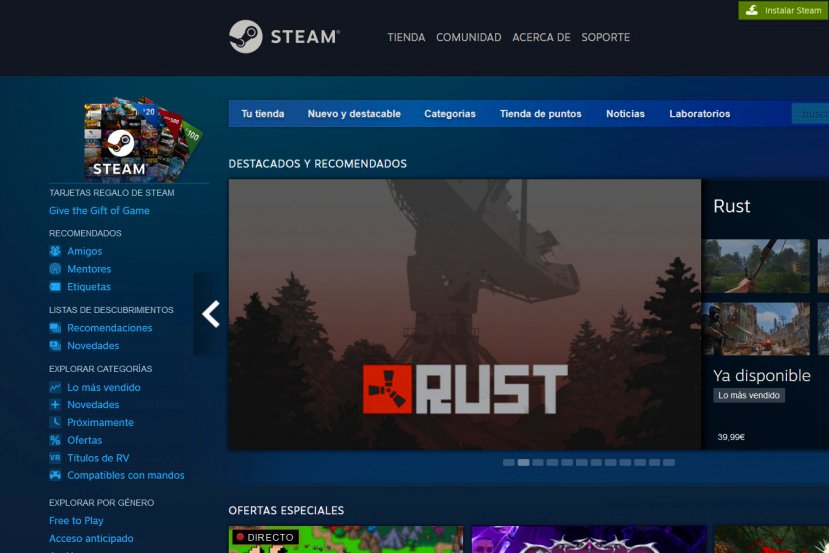Click the Lo más vendido chart icon
Screen dimensions: 829x553
coord(55,387)
